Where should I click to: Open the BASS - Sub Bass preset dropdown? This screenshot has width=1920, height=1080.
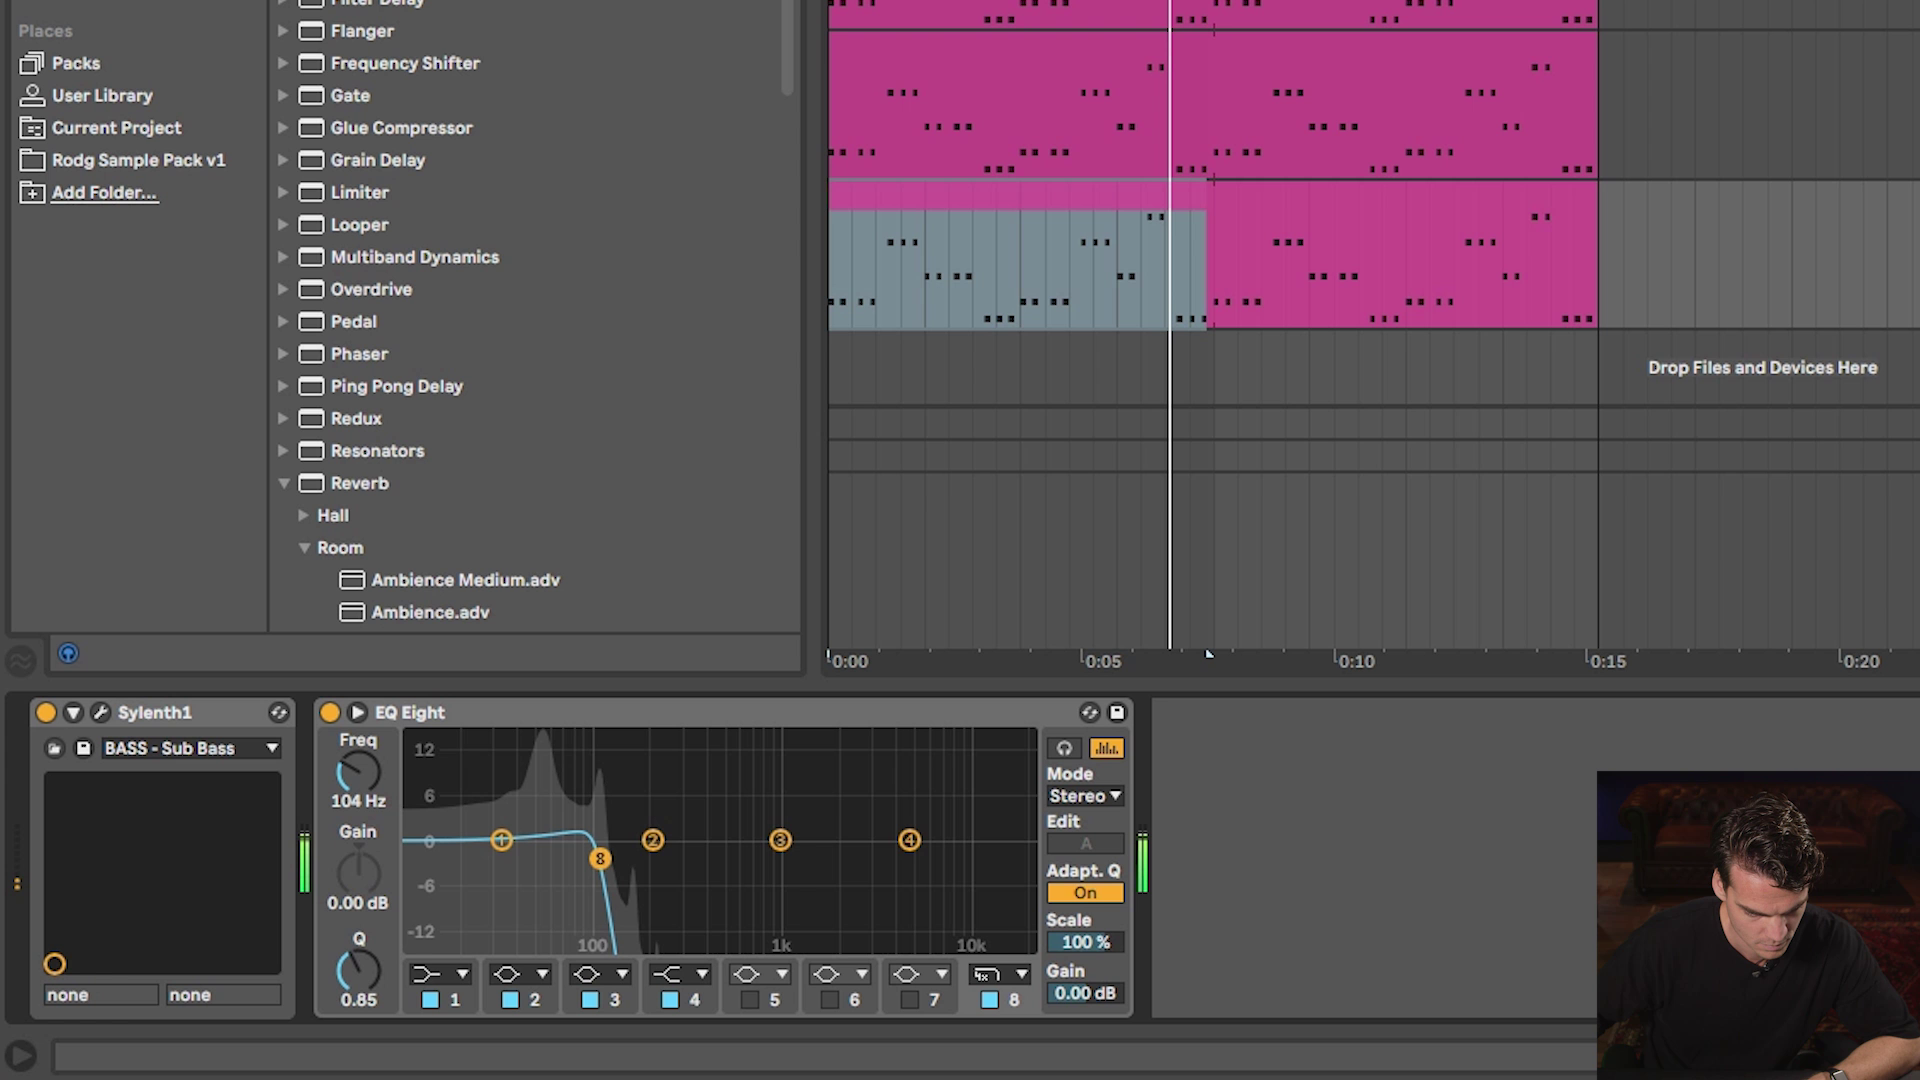pyautogui.click(x=271, y=748)
